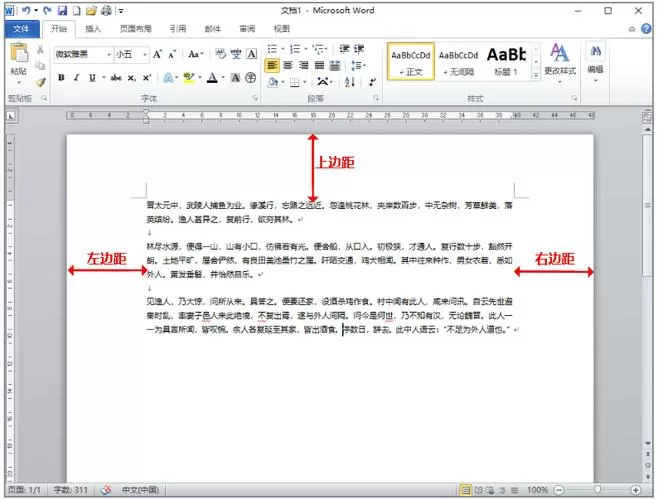The height and width of the screenshot is (500, 658).
Task: Open line spacing options dropdown
Action: click(x=358, y=65)
